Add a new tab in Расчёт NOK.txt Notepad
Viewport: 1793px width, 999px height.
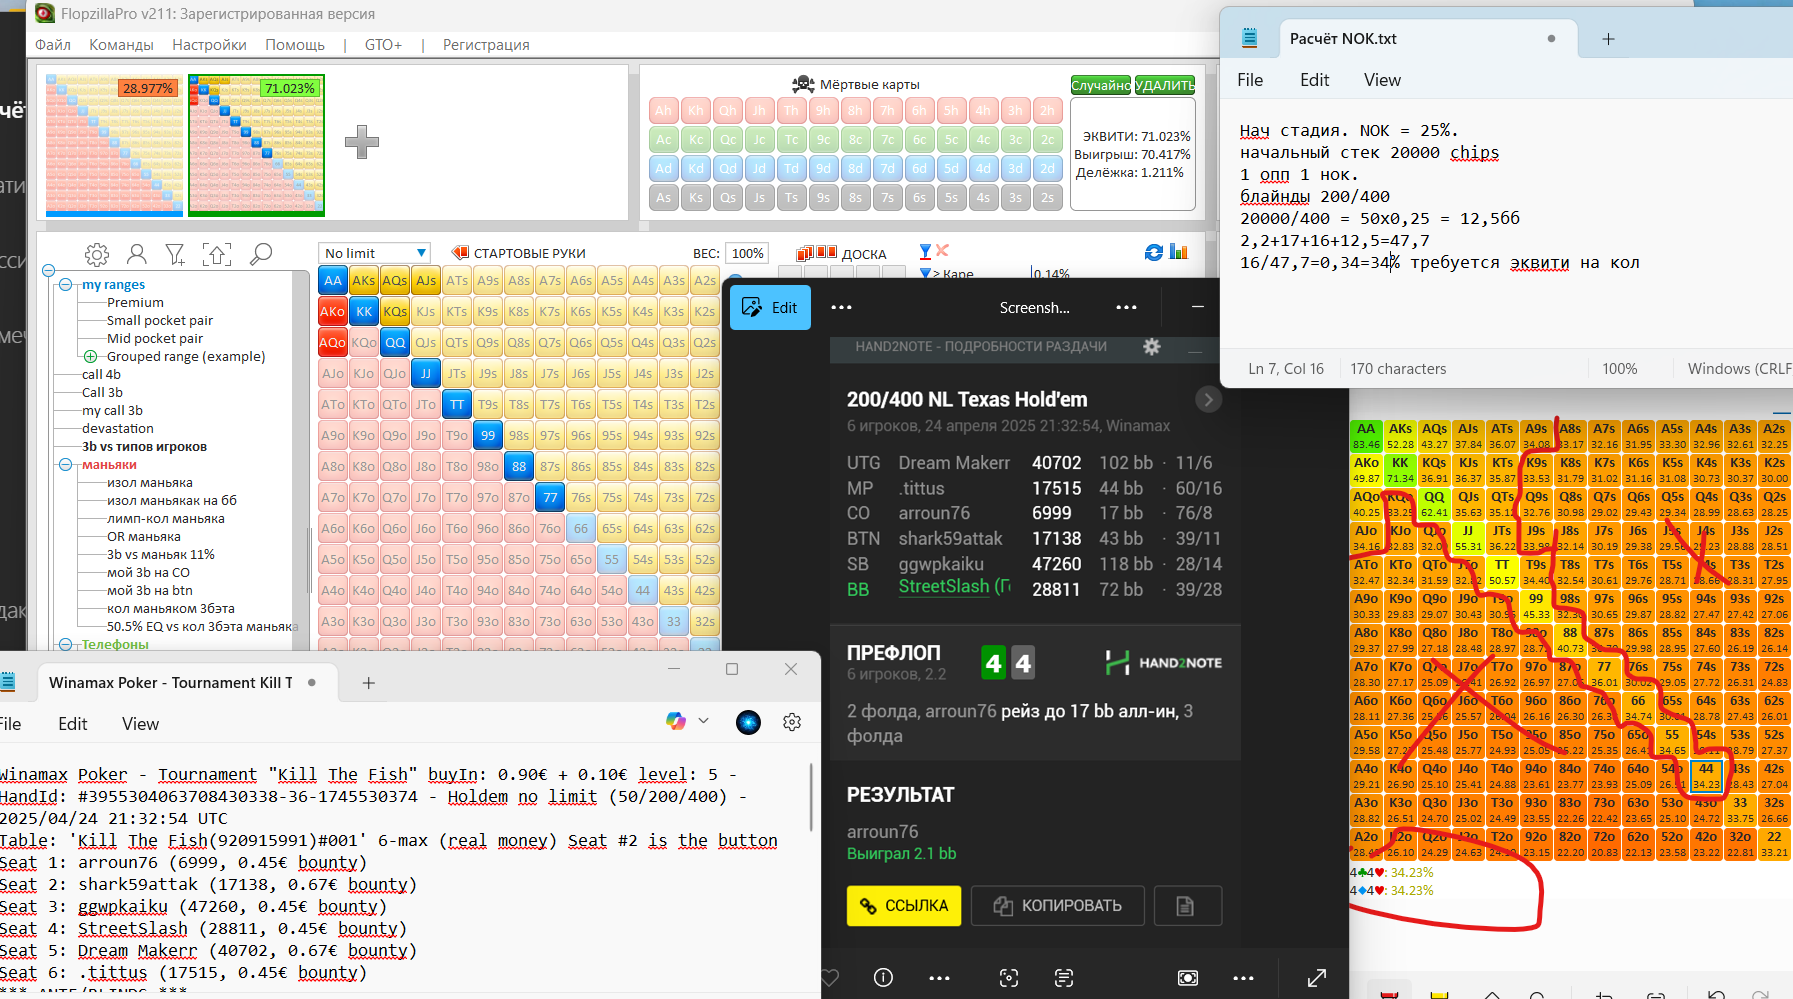coord(1608,39)
